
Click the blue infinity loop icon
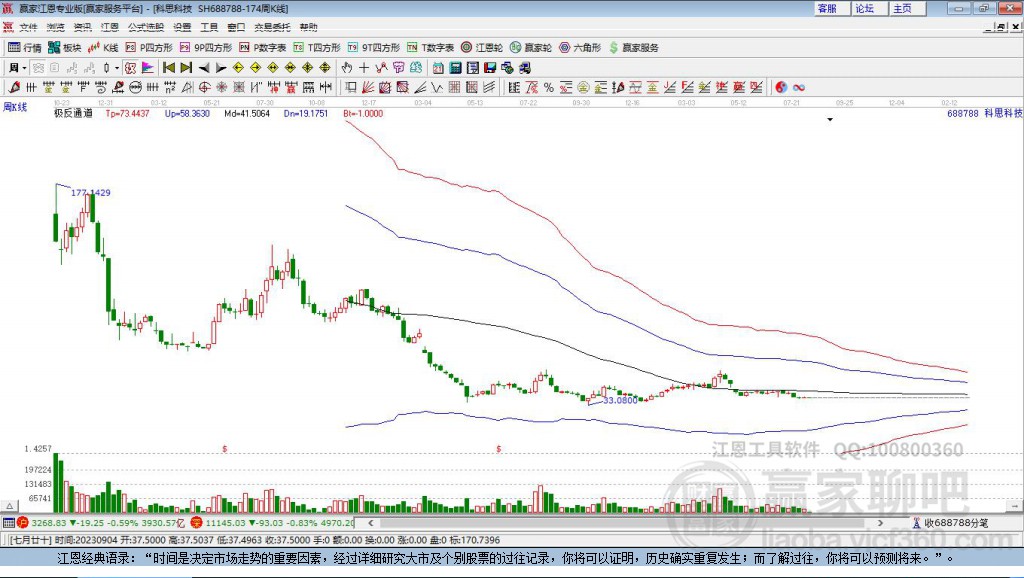point(799,88)
